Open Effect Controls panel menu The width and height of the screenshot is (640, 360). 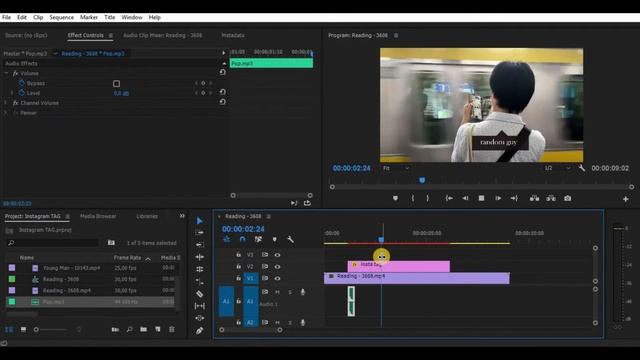111,36
